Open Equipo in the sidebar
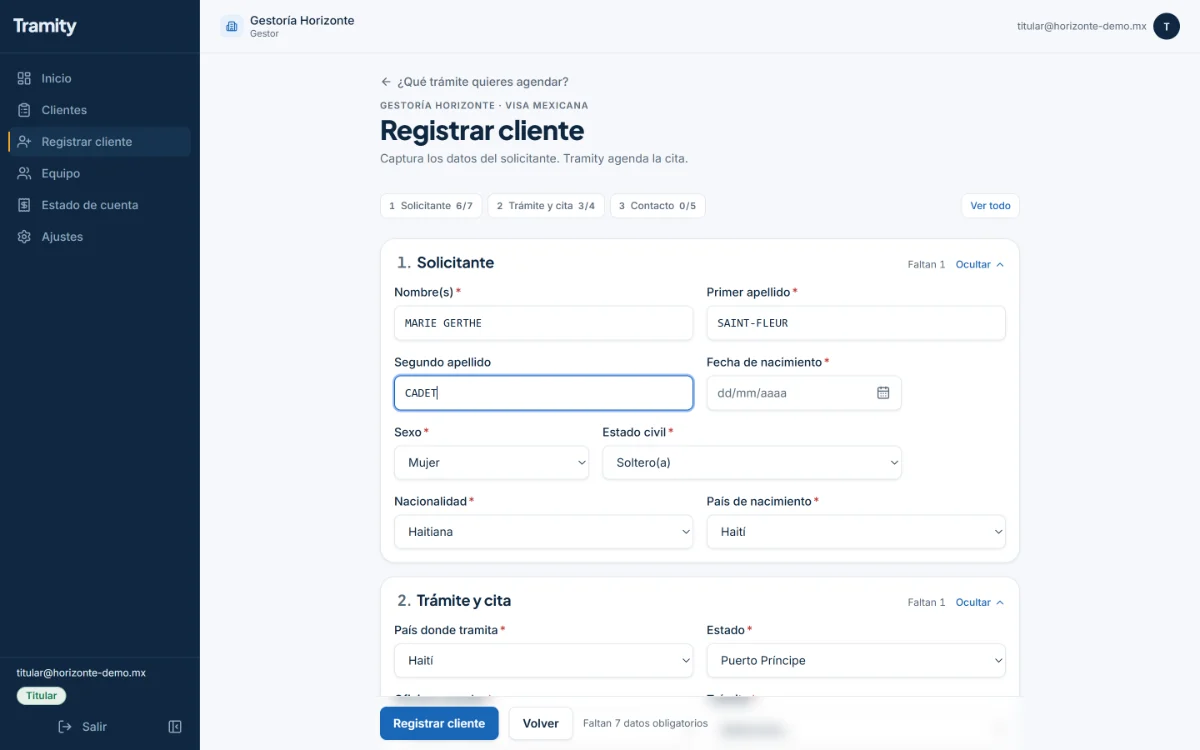The image size is (1200, 750). pos(99,173)
